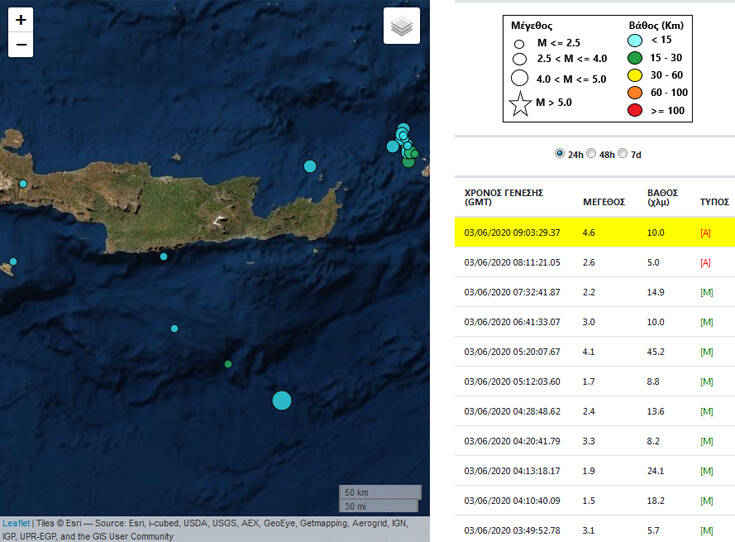Click the depth value 45.2

coord(656,352)
